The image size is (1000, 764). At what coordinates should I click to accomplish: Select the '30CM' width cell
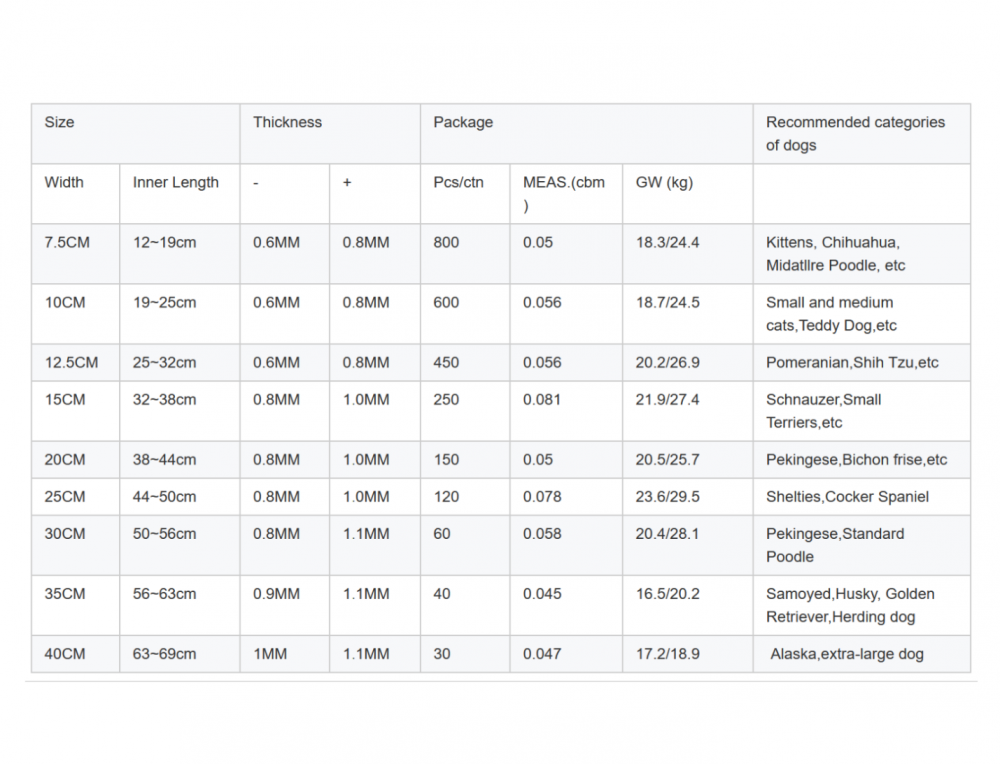click(x=75, y=545)
